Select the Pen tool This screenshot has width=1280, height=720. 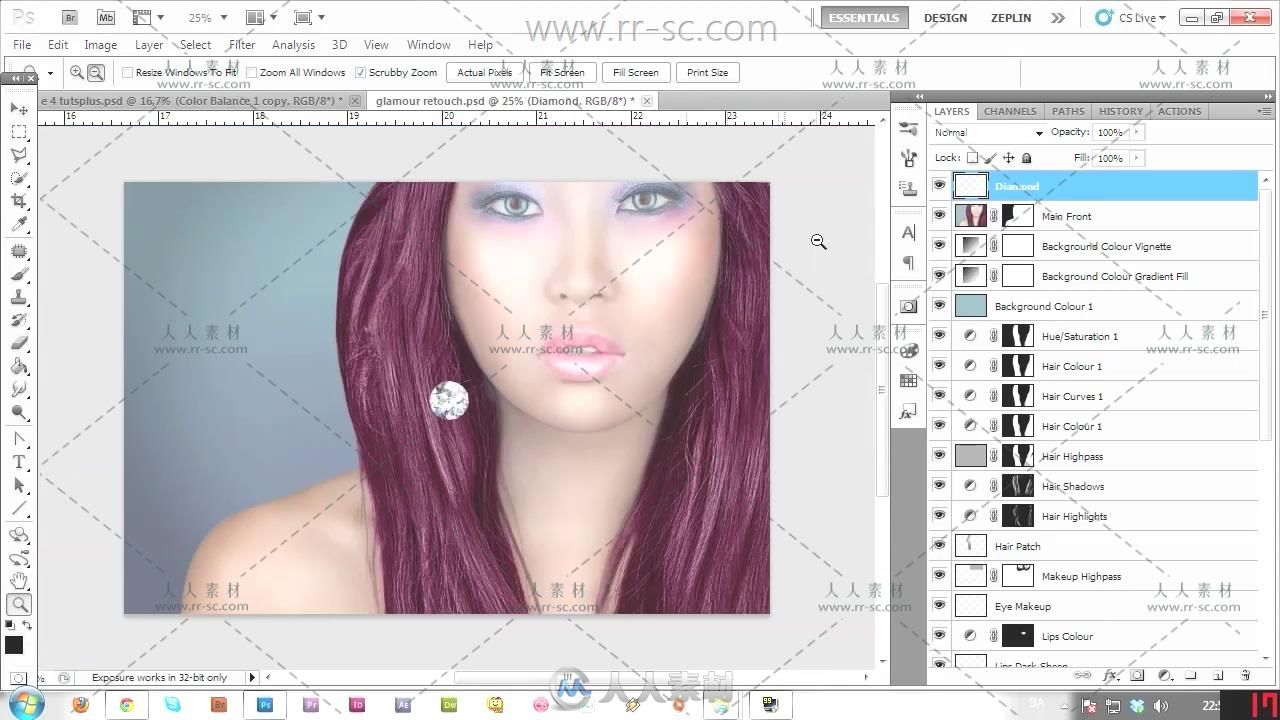pos(19,439)
